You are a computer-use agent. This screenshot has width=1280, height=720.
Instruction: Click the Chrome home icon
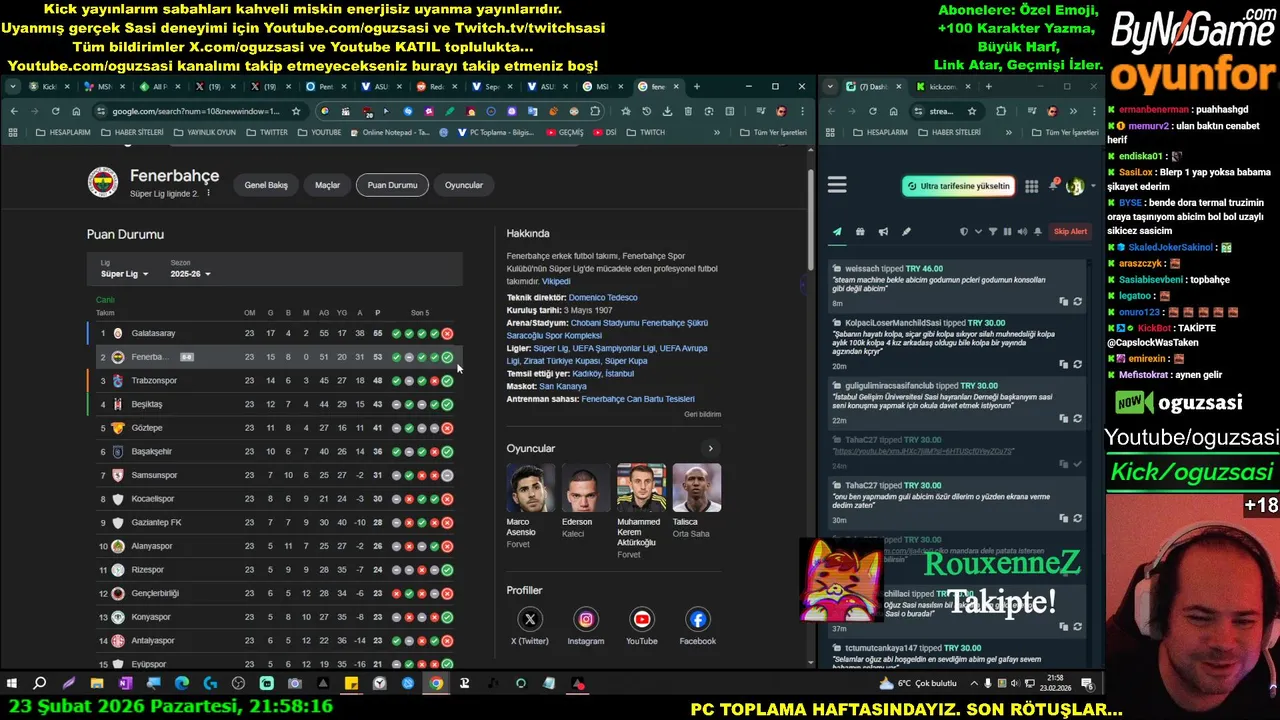(x=76, y=111)
